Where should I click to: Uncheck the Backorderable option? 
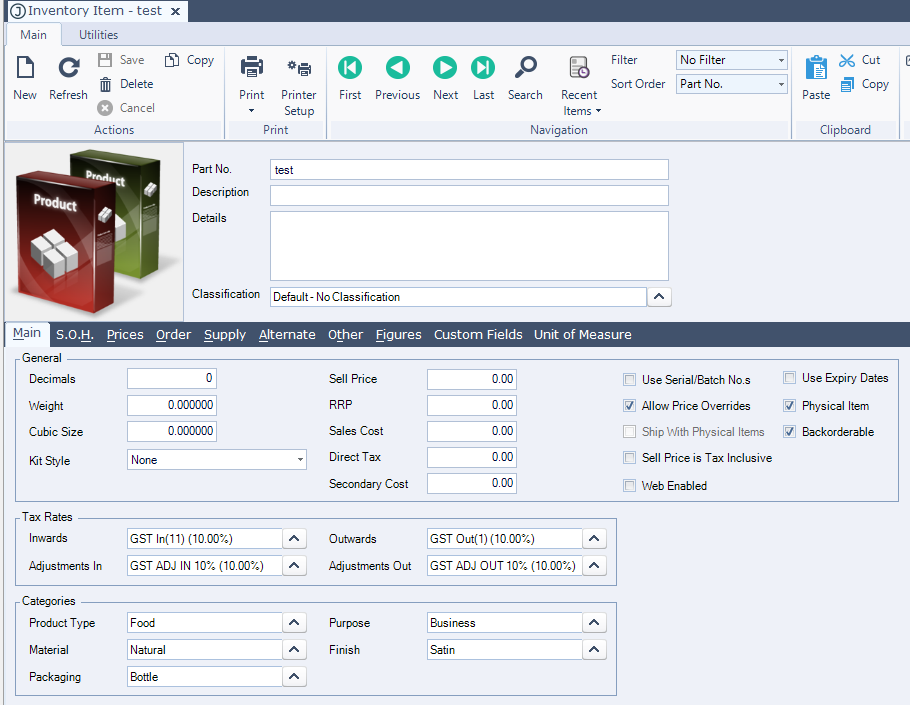789,432
